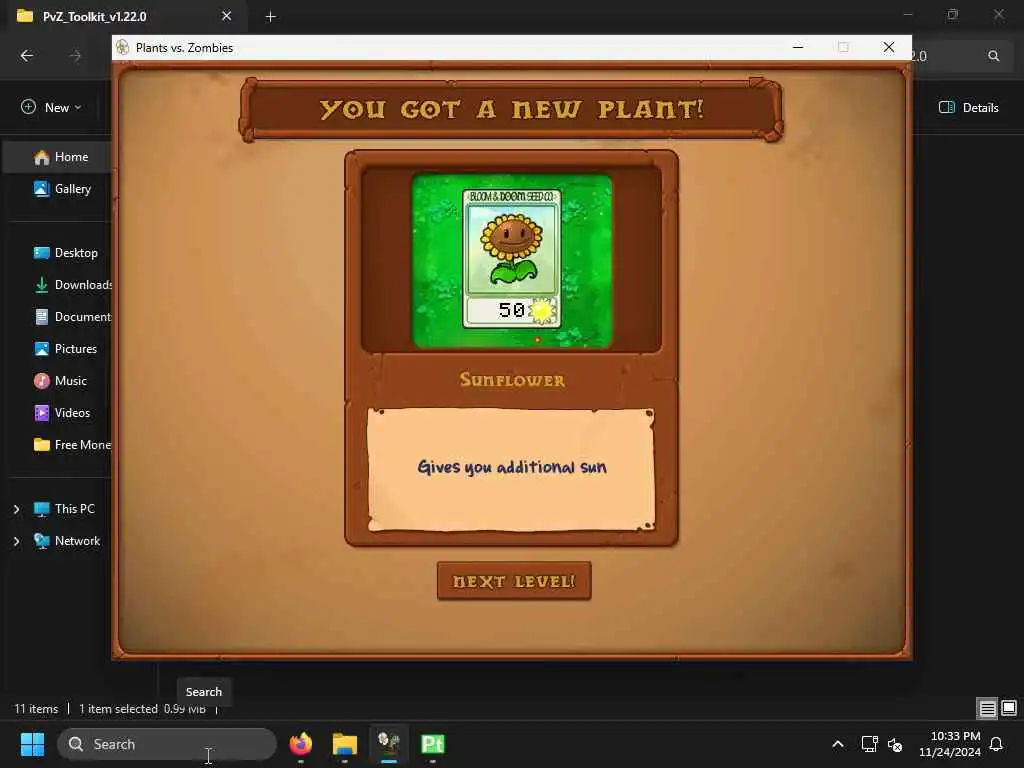
Task: Toggle the Details pane in File Explorer
Action: pyautogui.click(x=968, y=107)
